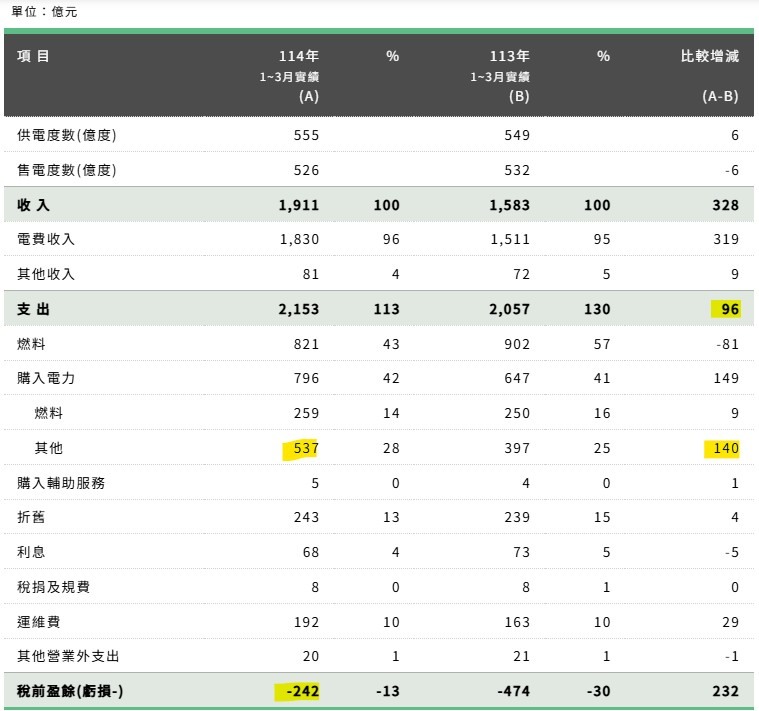
Task: Click the 支出 section row label
Action: pos(33,309)
